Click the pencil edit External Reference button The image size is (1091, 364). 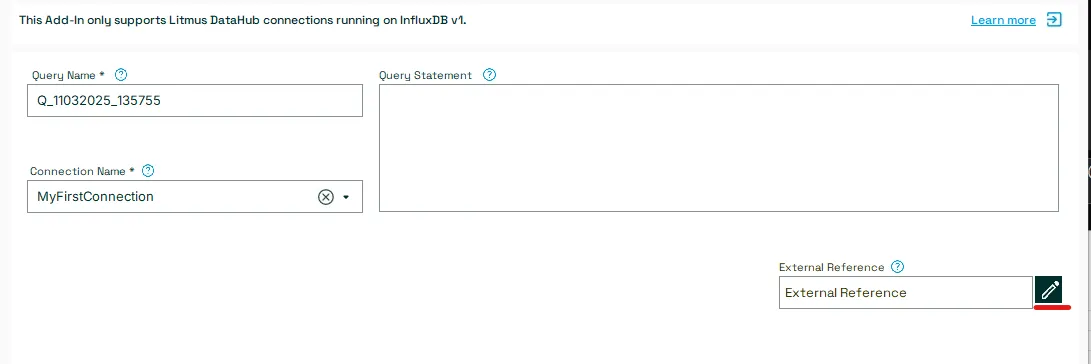pos(1049,290)
